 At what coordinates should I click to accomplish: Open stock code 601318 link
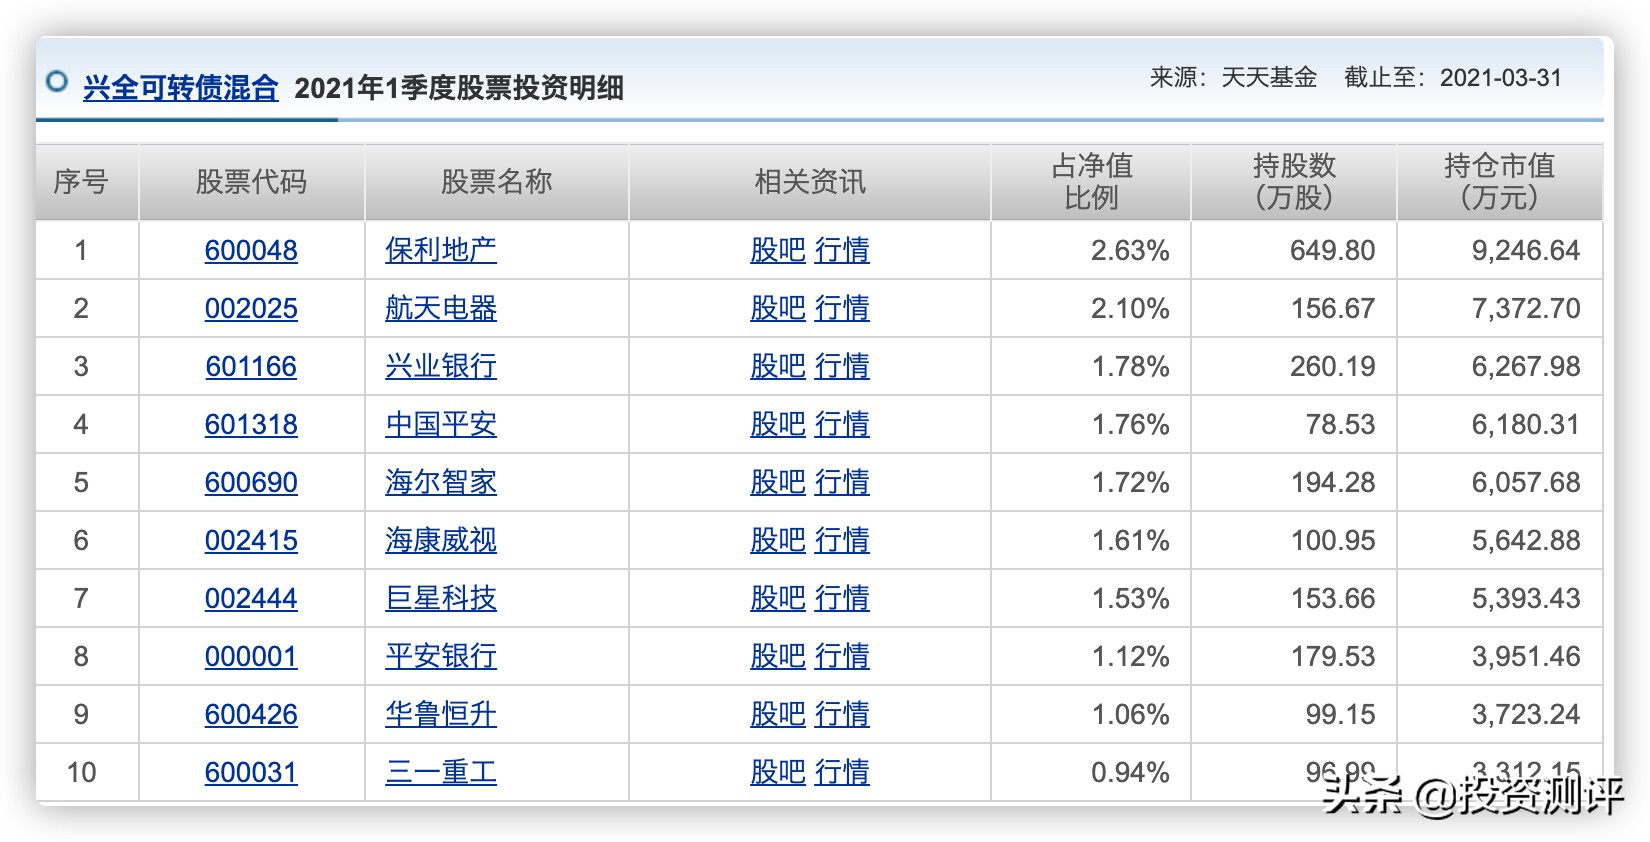tap(251, 424)
